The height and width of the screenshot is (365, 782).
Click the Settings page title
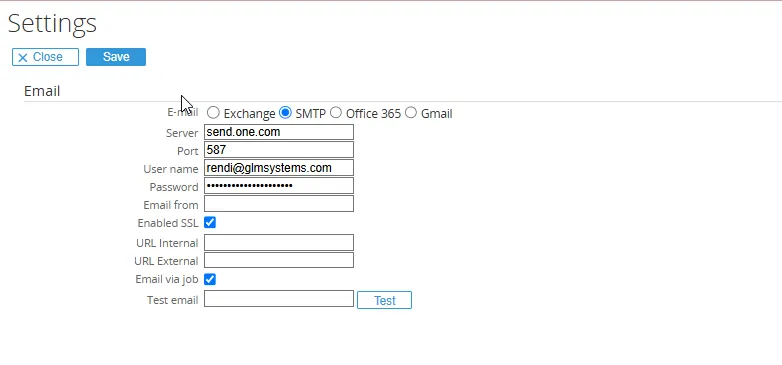pos(52,23)
